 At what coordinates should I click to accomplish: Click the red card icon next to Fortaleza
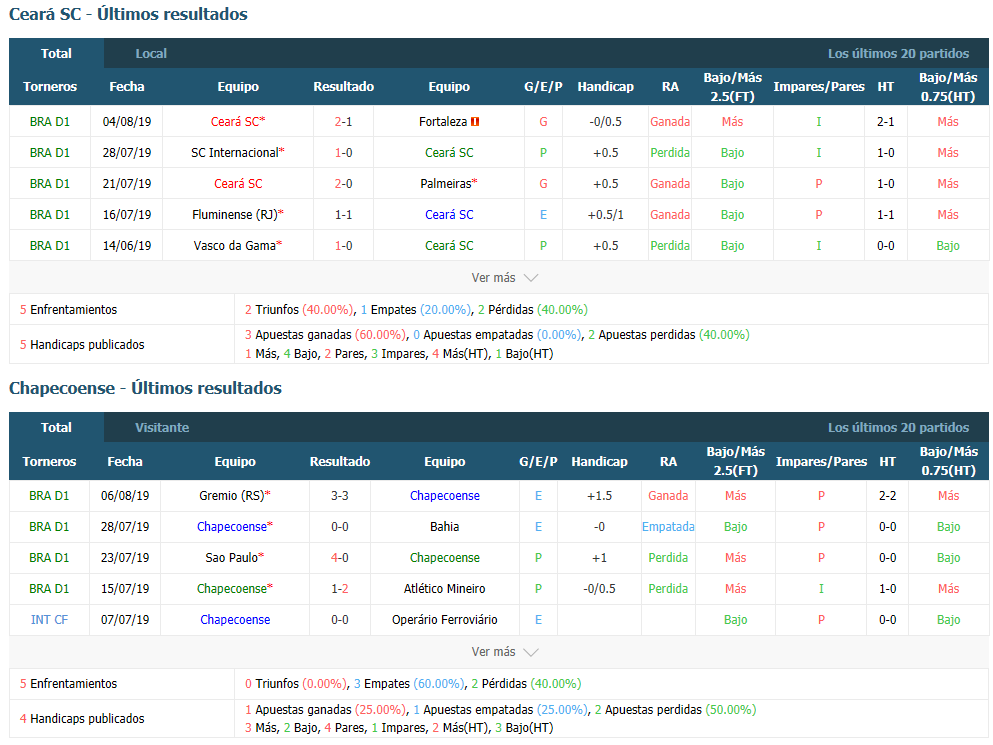point(475,122)
